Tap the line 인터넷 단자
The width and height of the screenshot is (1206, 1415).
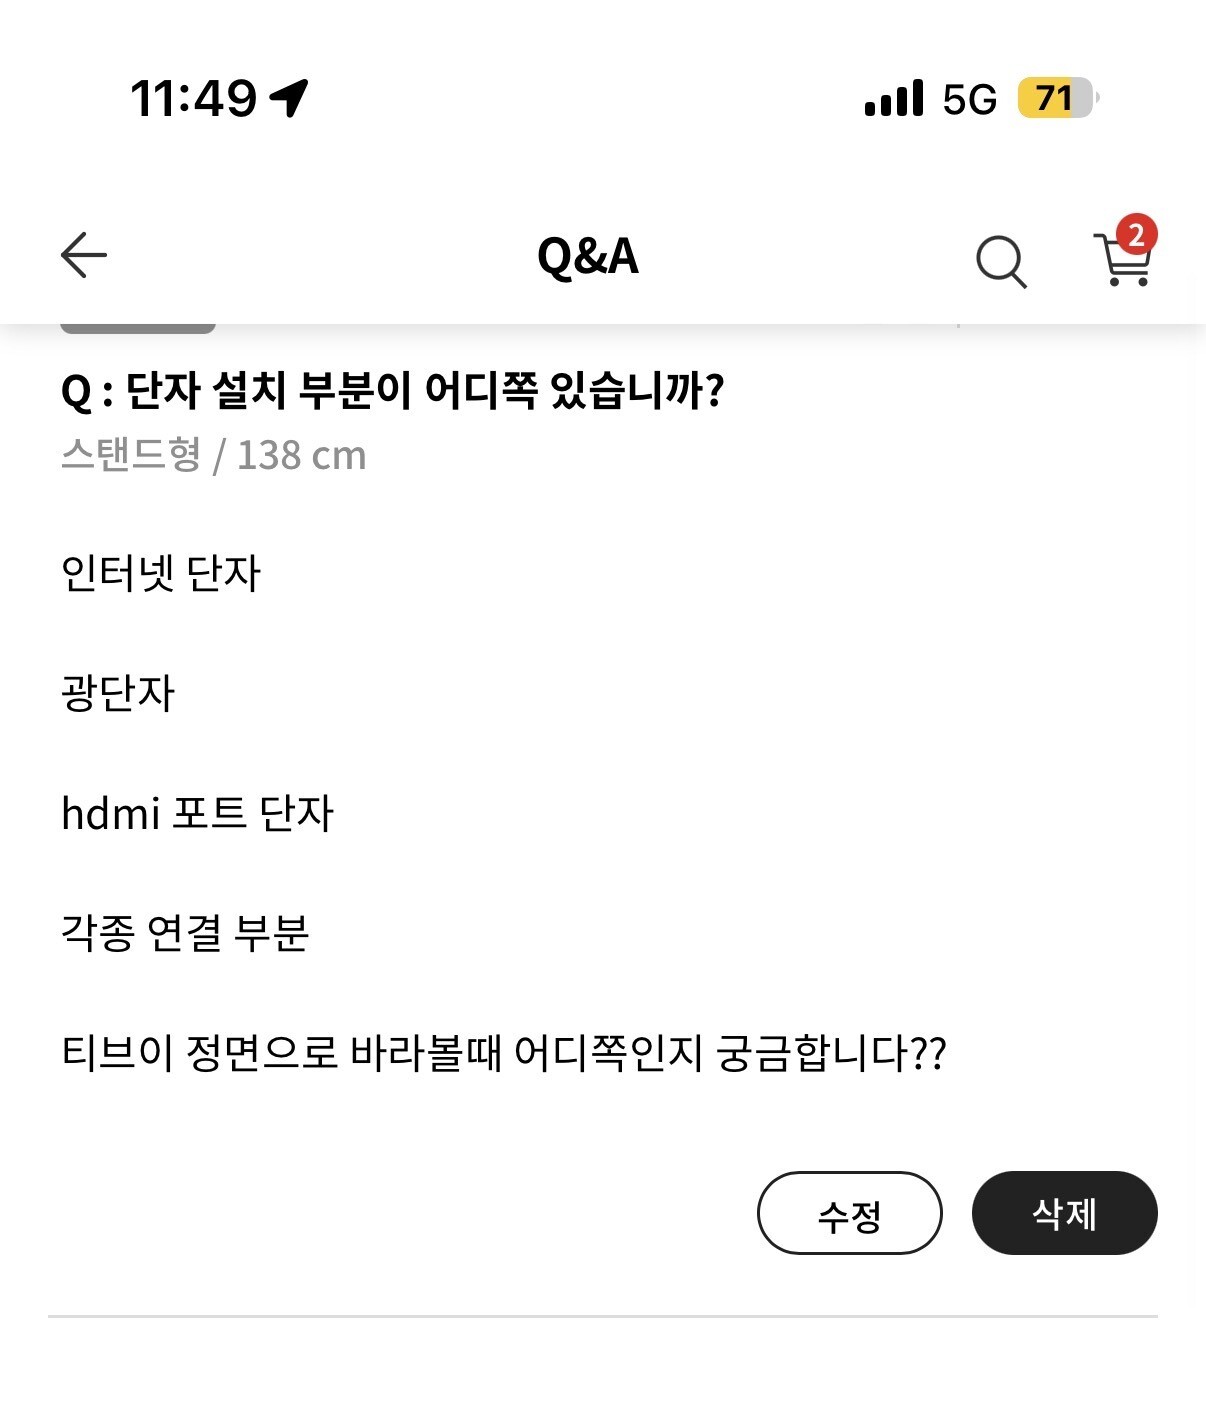(x=161, y=573)
